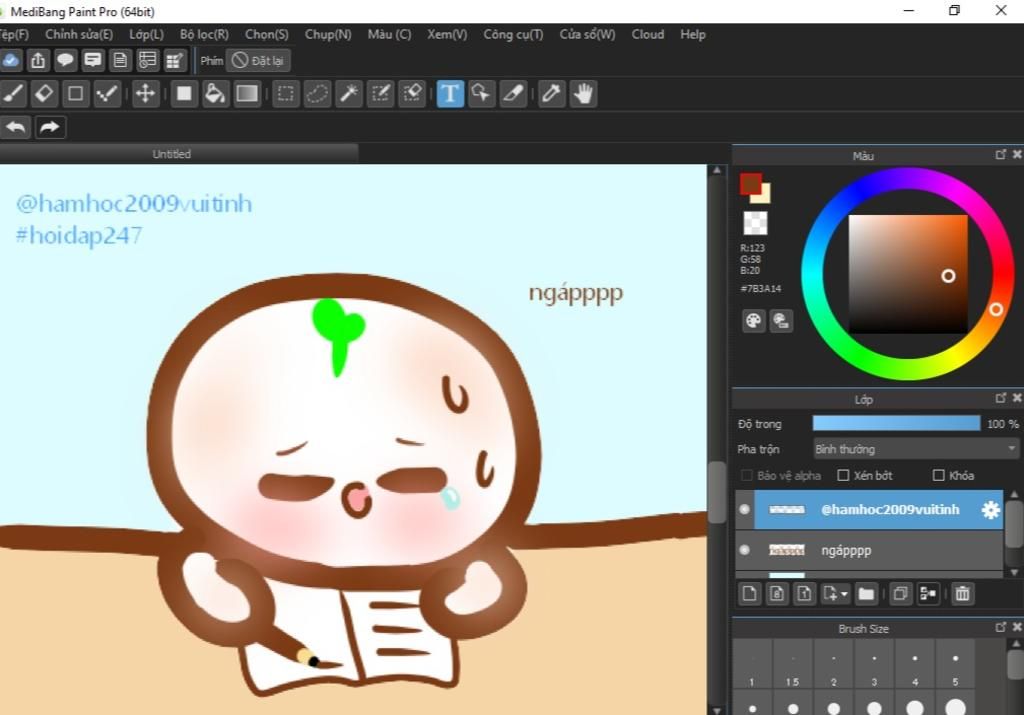Open the Chọn(S) menu
The image size is (1024, 715).
point(266,35)
